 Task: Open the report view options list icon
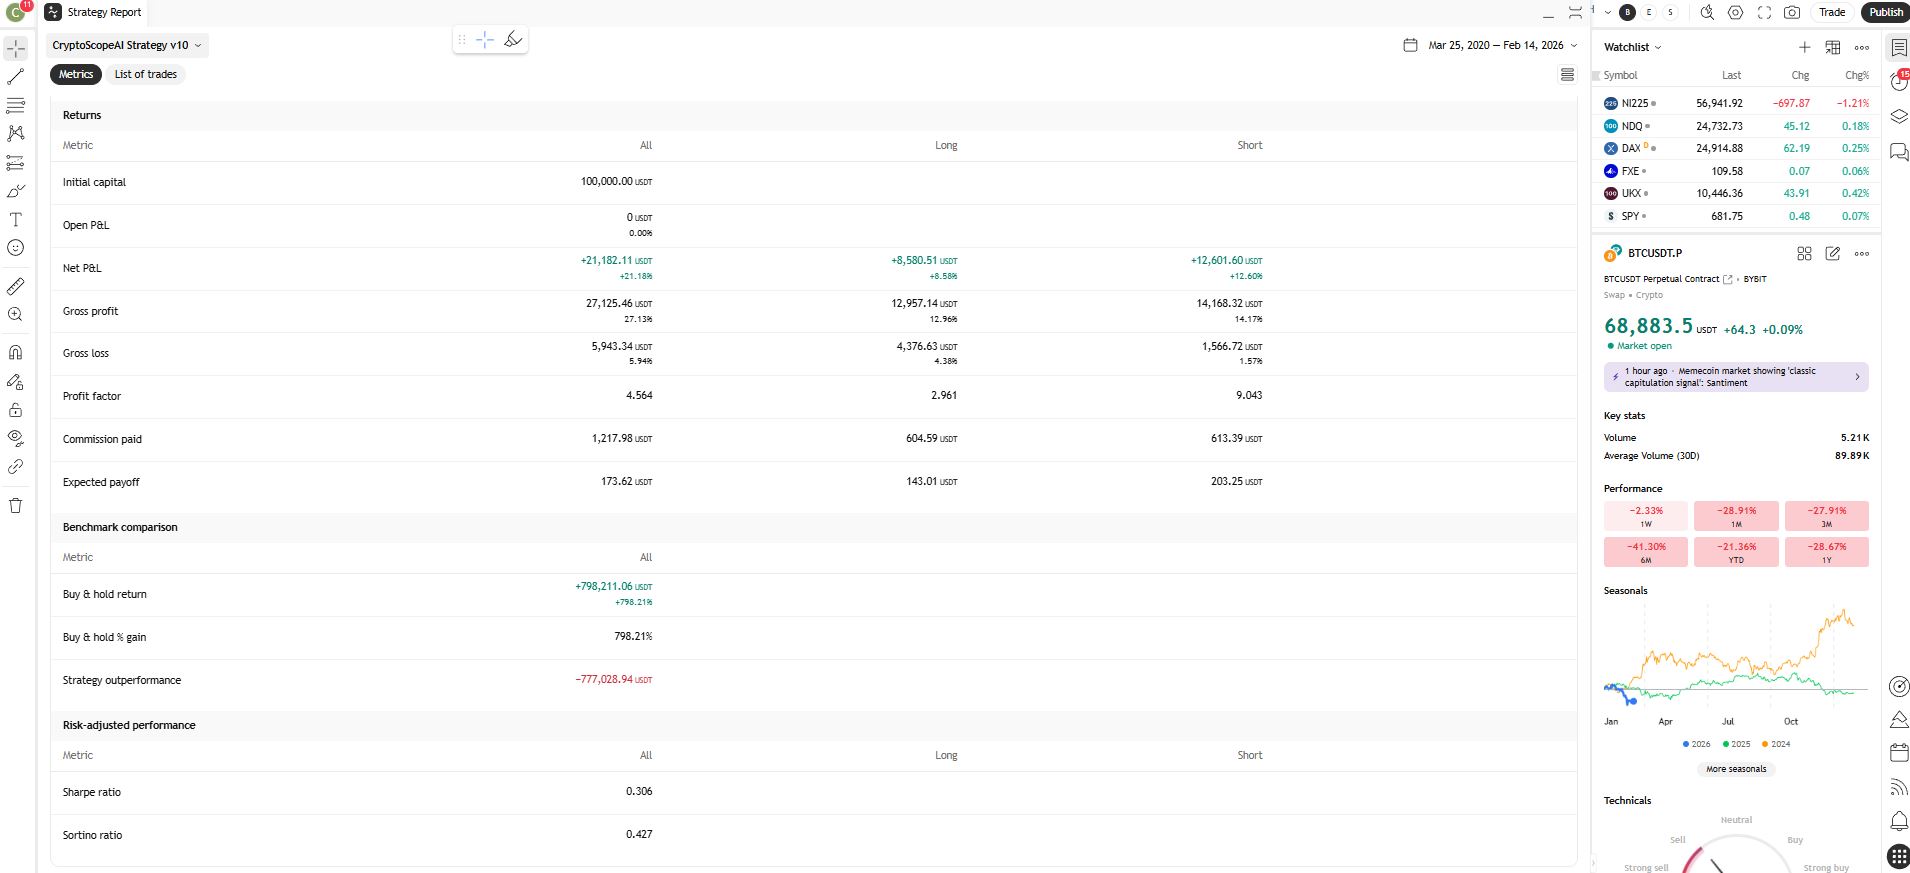coord(1567,75)
